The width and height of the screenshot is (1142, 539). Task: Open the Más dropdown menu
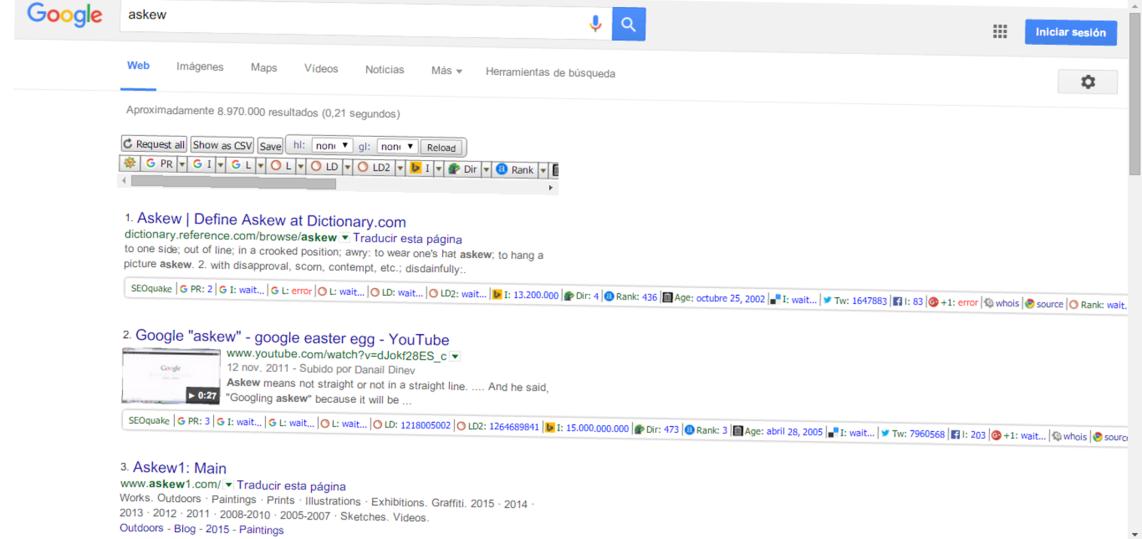click(x=446, y=71)
